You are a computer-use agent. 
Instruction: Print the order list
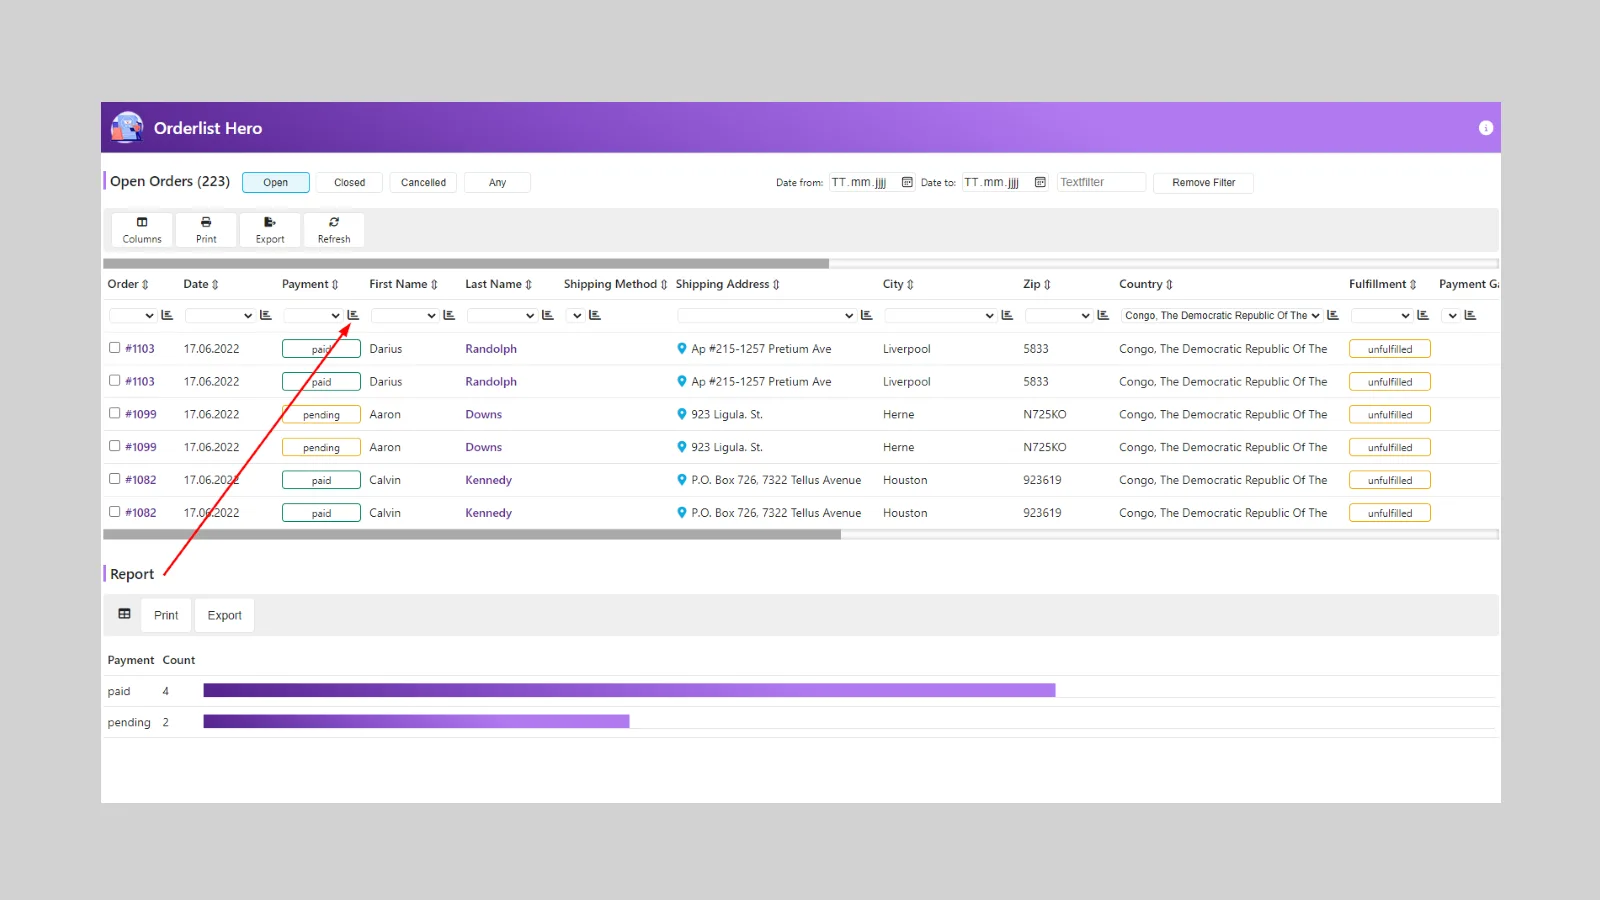pos(206,230)
